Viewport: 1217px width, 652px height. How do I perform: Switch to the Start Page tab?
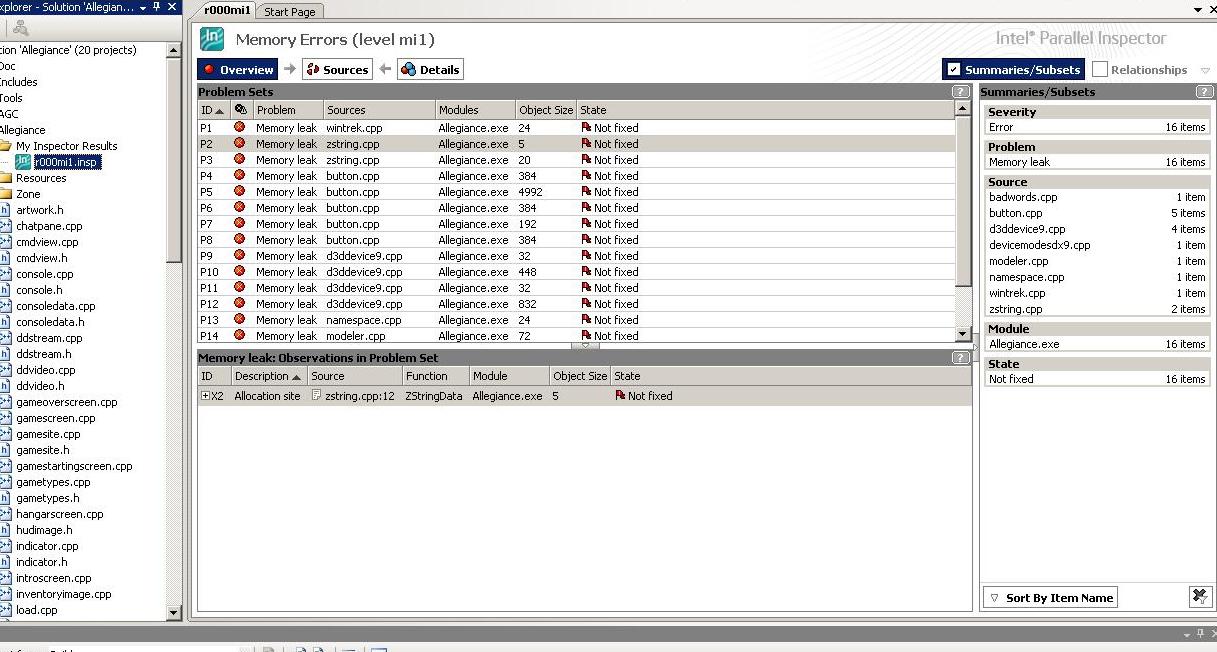tap(290, 12)
